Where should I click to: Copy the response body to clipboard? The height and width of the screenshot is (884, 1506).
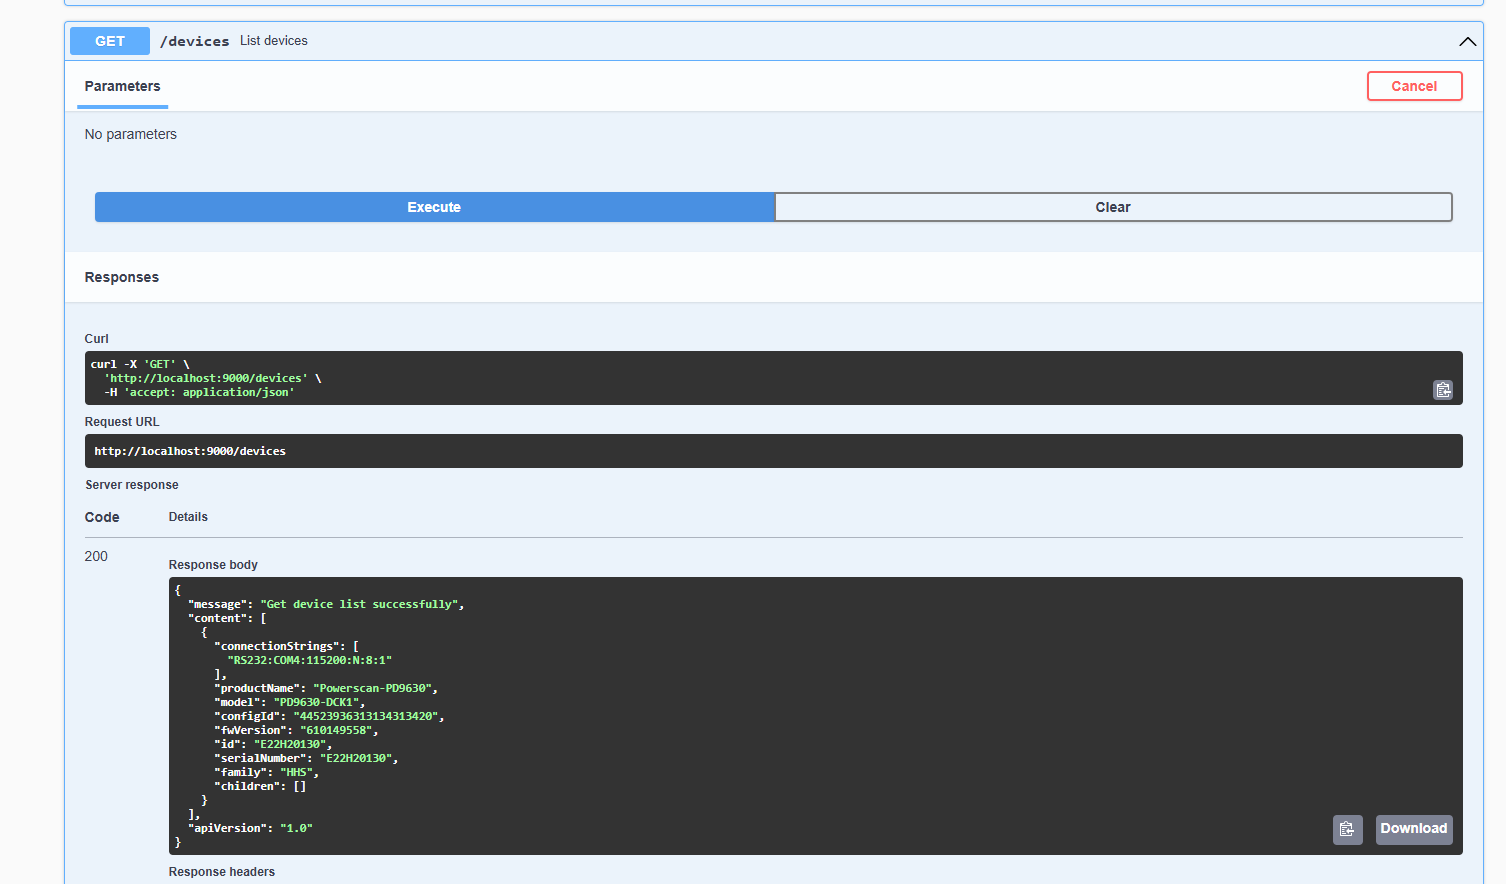(1347, 829)
